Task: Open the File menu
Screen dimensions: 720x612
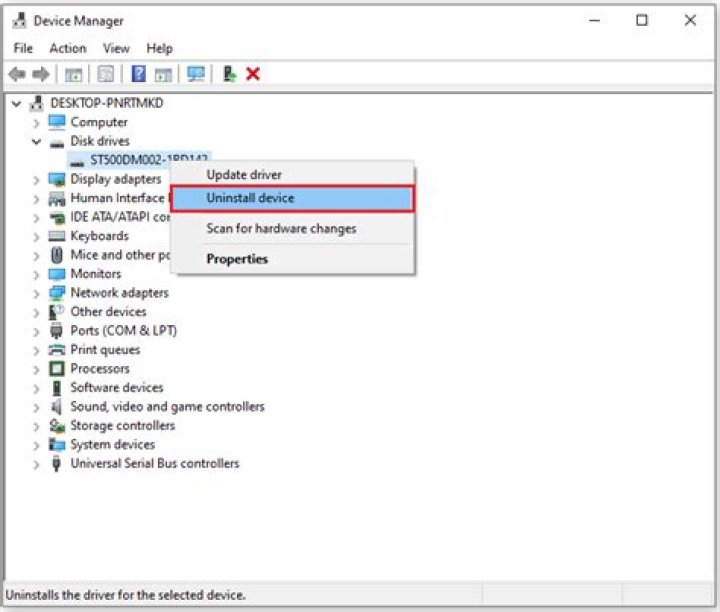Action: [23, 48]
